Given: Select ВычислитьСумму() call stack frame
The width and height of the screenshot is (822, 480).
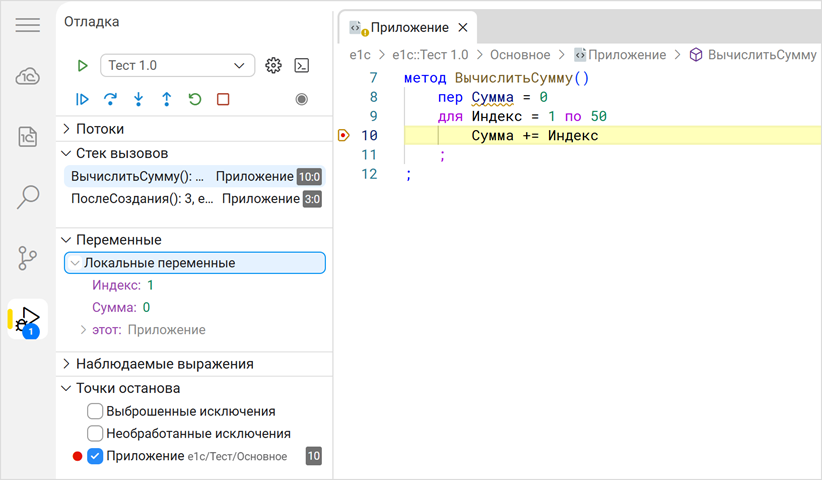Looking at the screenshot, I should 195,177.
